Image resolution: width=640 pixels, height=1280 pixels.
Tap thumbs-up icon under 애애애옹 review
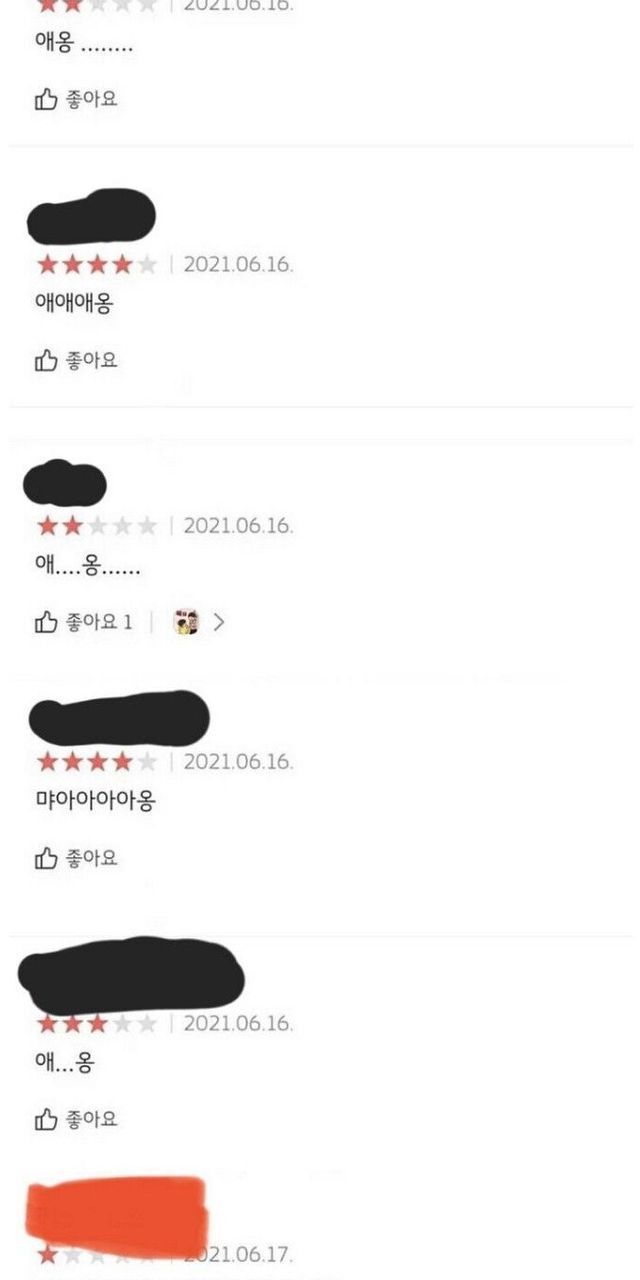pyautogui.click(x=46, y=360)
